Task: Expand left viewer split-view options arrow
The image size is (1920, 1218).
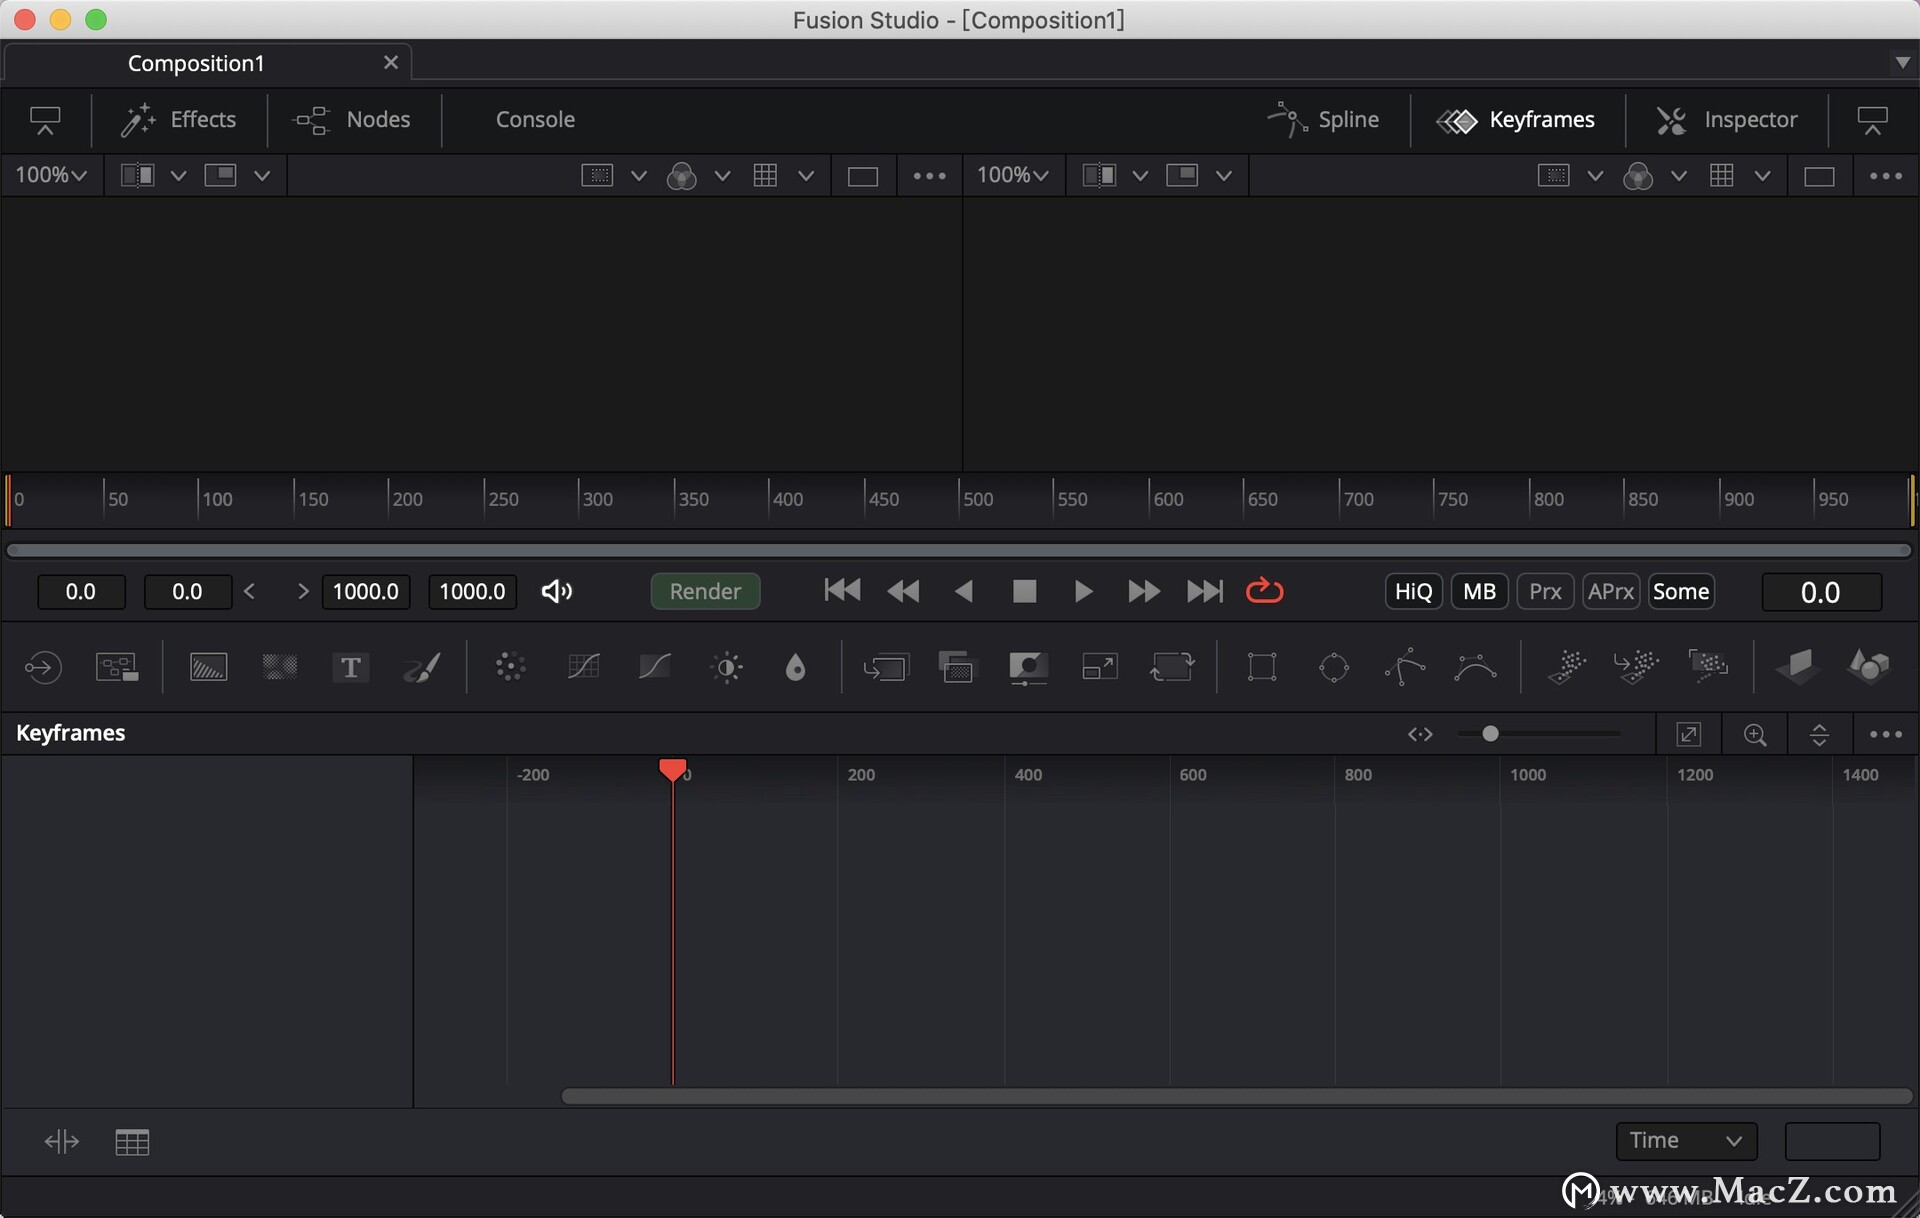Action: point(178,176)
